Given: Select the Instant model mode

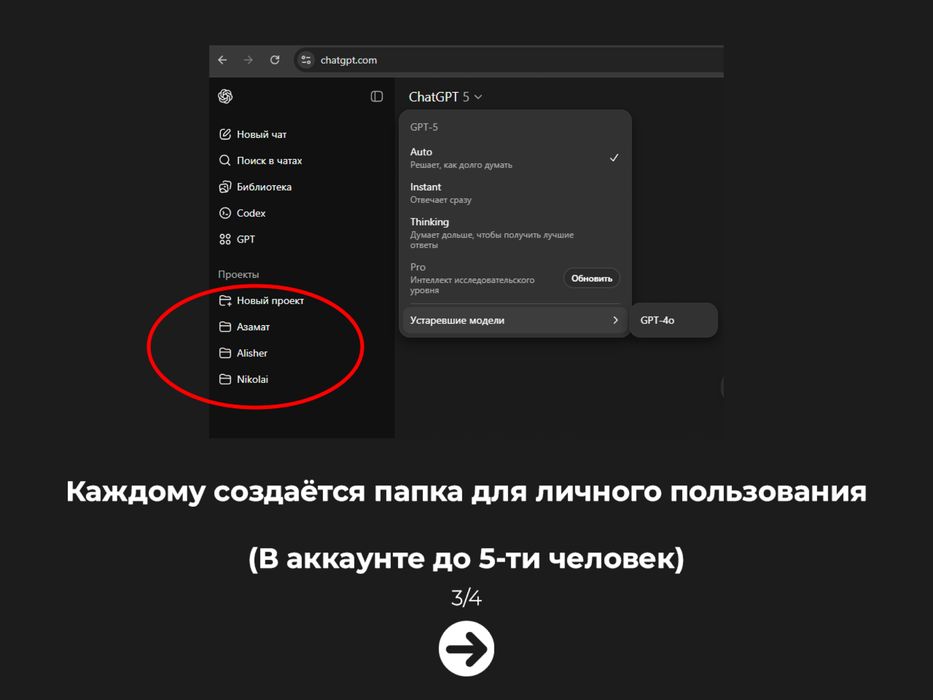Looking at the screenshot, I should (515, 193).
